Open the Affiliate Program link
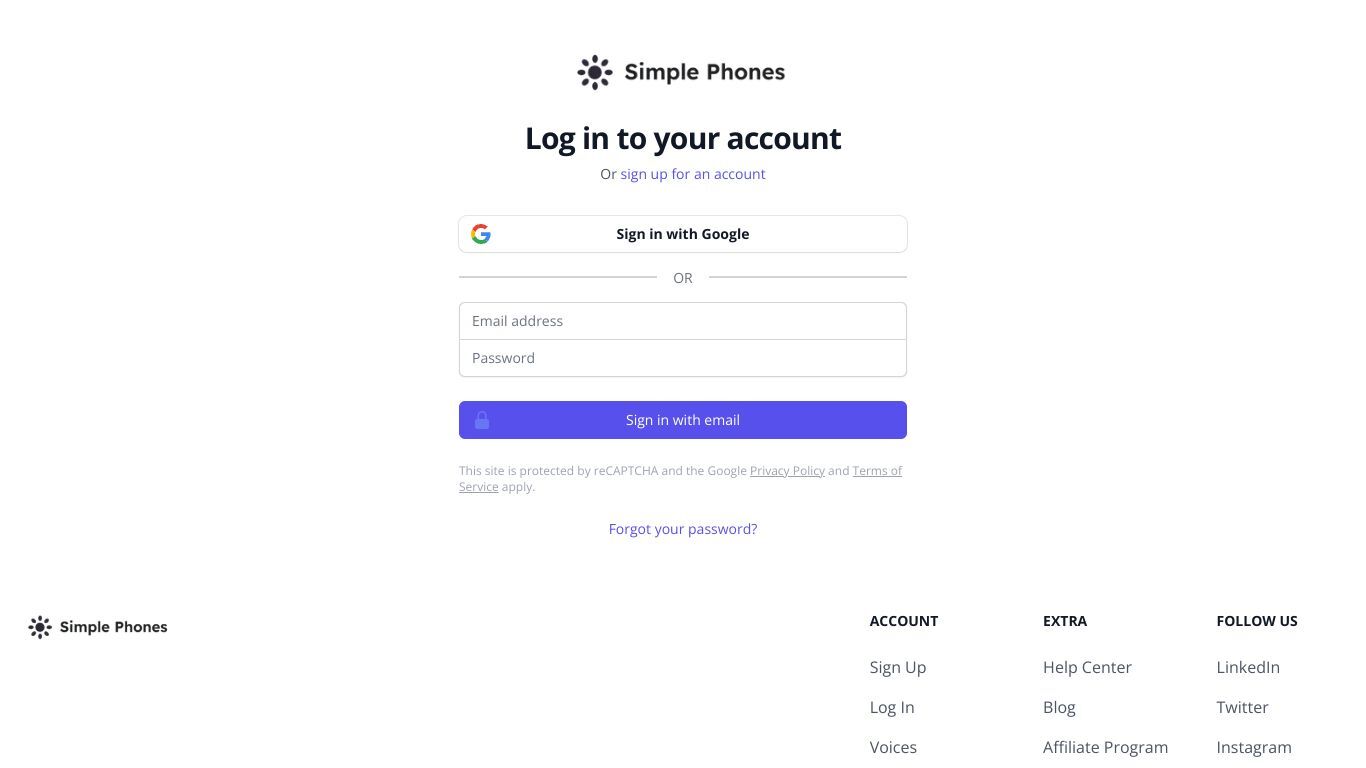The height and width of the screenshot is (768, 1366). [x=1105, y=747]
